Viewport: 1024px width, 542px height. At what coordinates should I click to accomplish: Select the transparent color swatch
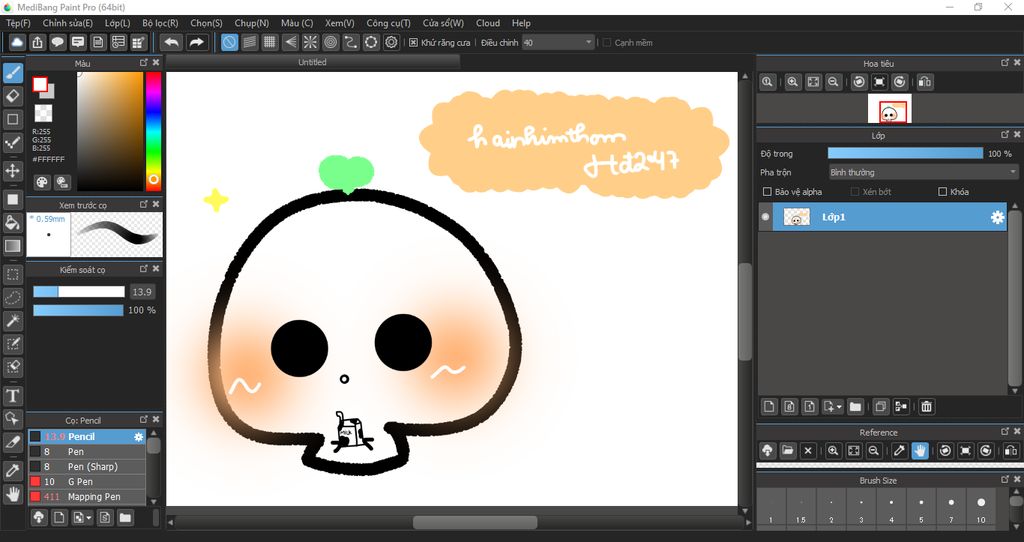[43, 113]
